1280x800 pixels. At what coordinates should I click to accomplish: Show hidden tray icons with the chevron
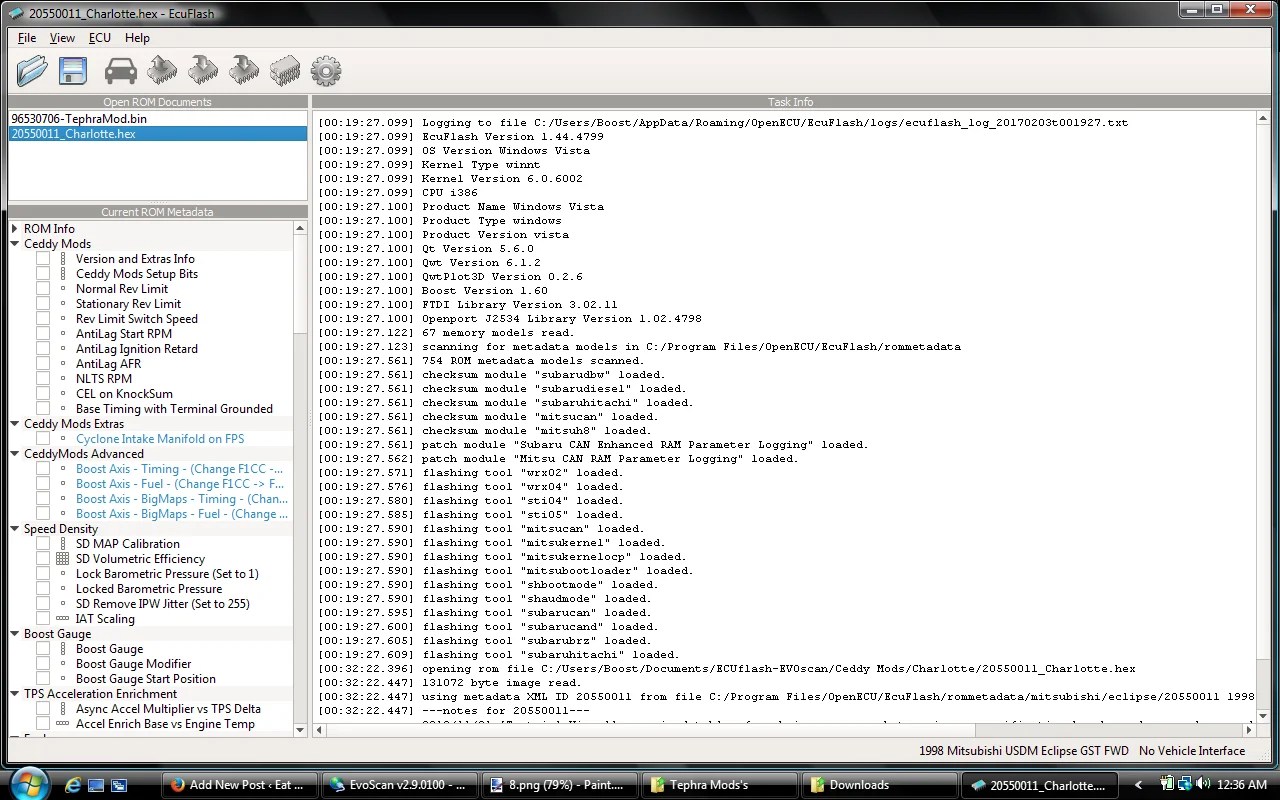click(x=1138, y=785)
